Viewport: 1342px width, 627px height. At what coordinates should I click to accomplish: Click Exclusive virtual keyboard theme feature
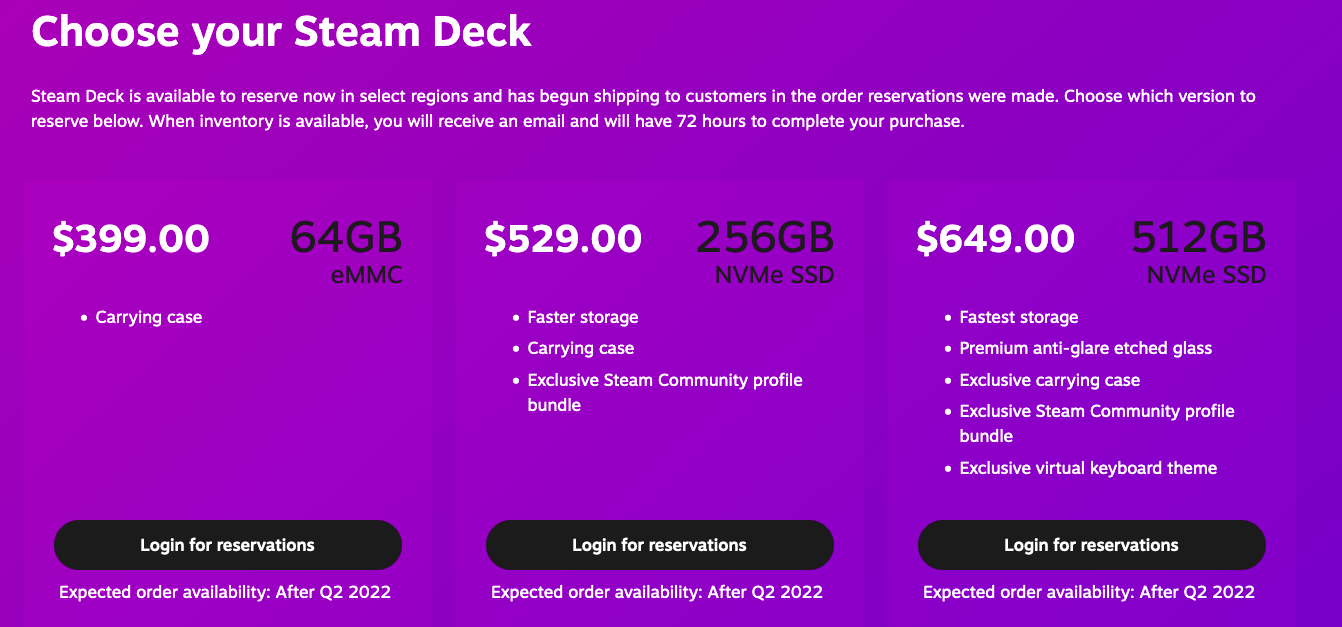1088,468
